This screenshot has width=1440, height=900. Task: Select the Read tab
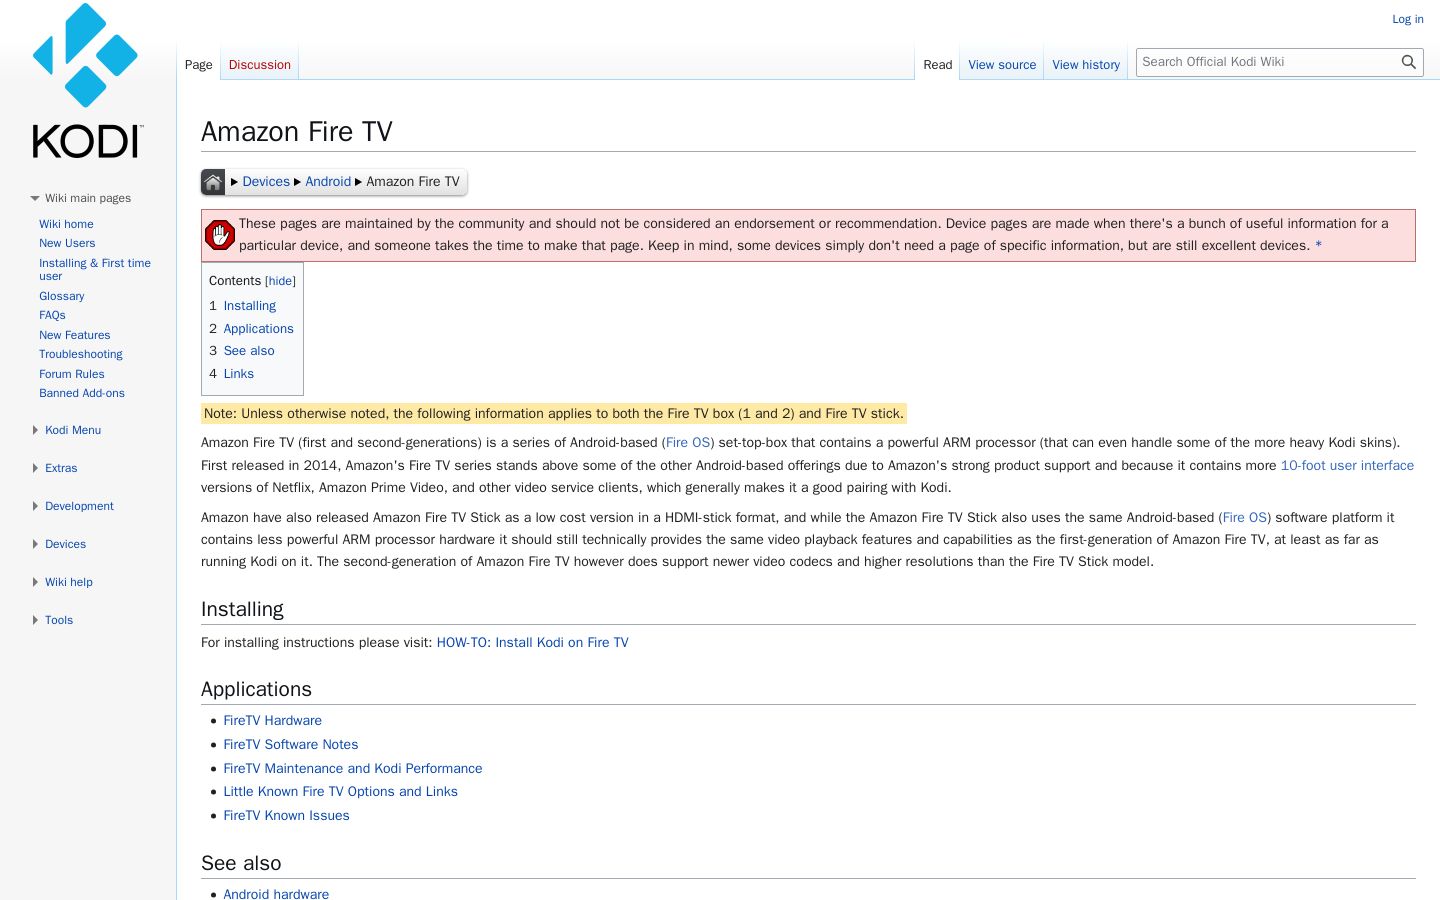click(938, 65)
